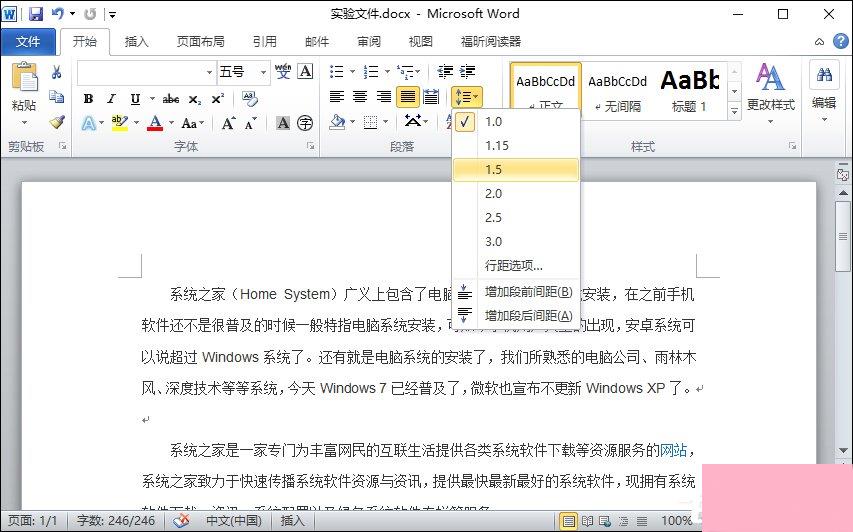853x532 pixels.
Task: Click the Copy icon in clipboard group
Action: click(56, 97)
